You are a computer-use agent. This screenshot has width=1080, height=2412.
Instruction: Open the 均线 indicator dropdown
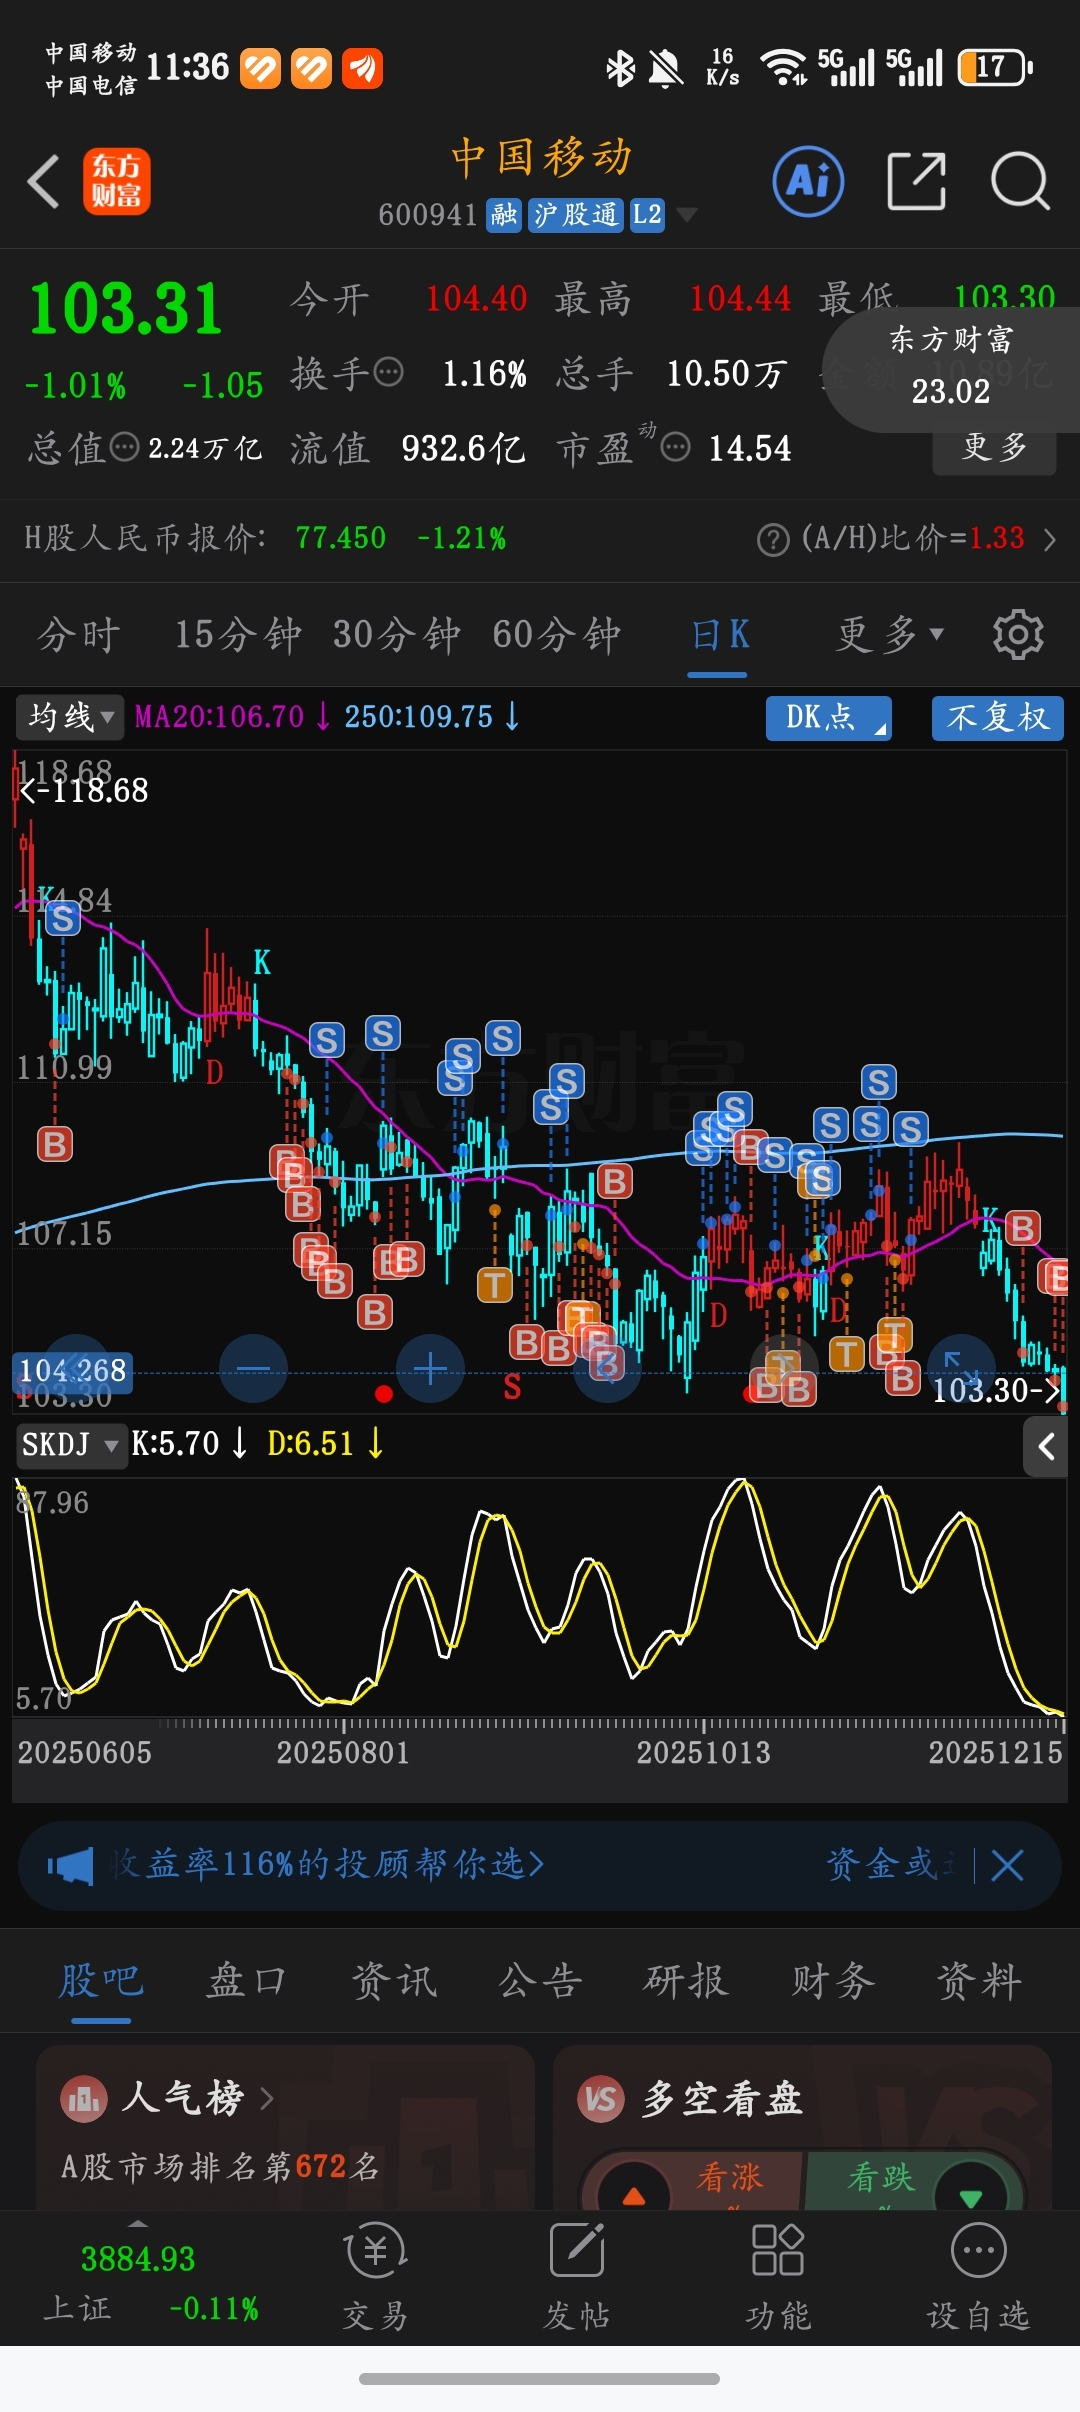[x=70, y=717]
